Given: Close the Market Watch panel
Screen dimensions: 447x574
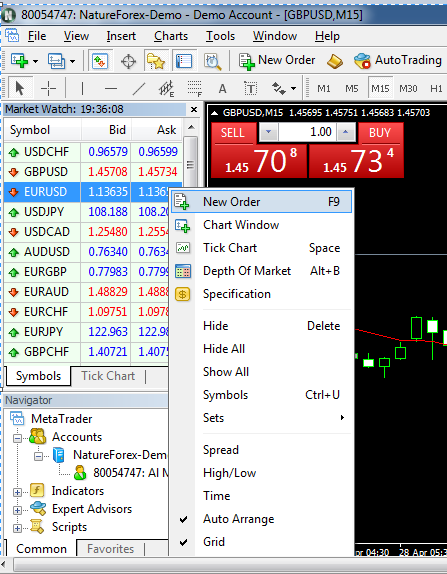Looking at the screenshot, I should pos(194,109).
